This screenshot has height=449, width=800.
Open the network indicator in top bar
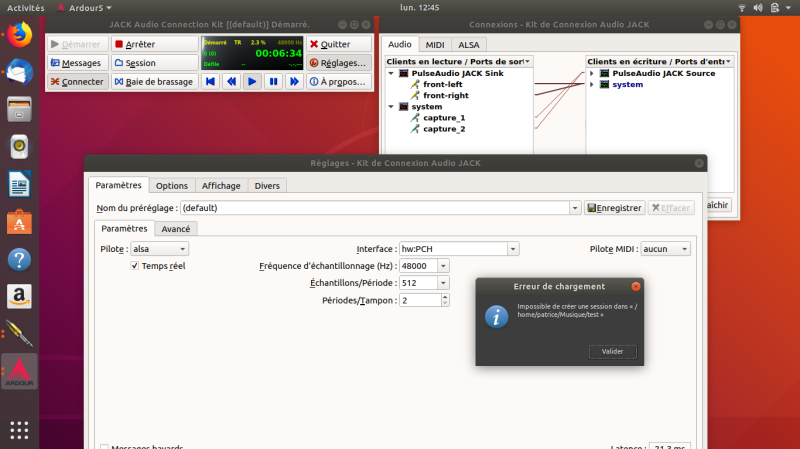(742, 8)
